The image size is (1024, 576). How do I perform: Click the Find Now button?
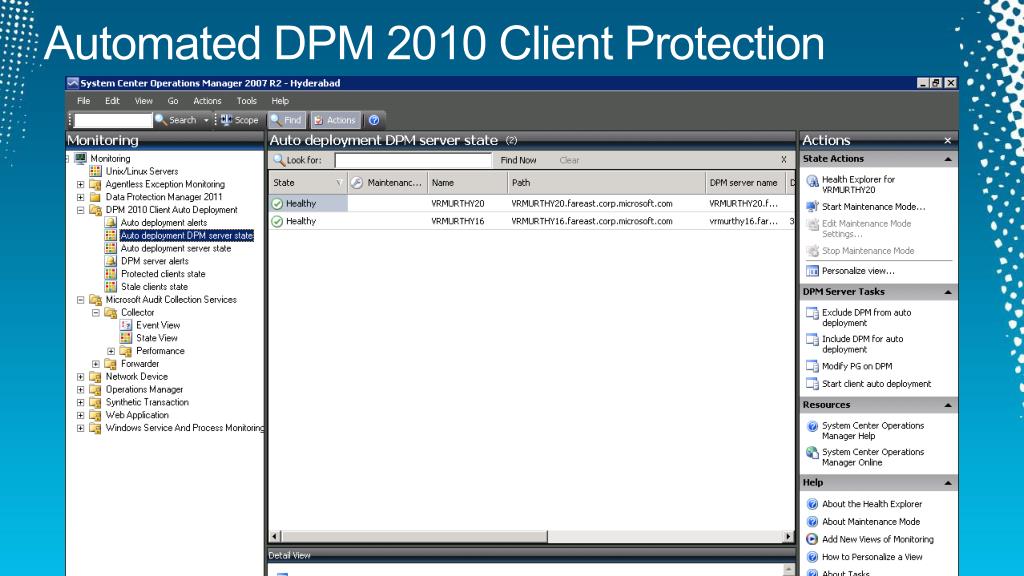pyautogui.click(x=519, y=160)
